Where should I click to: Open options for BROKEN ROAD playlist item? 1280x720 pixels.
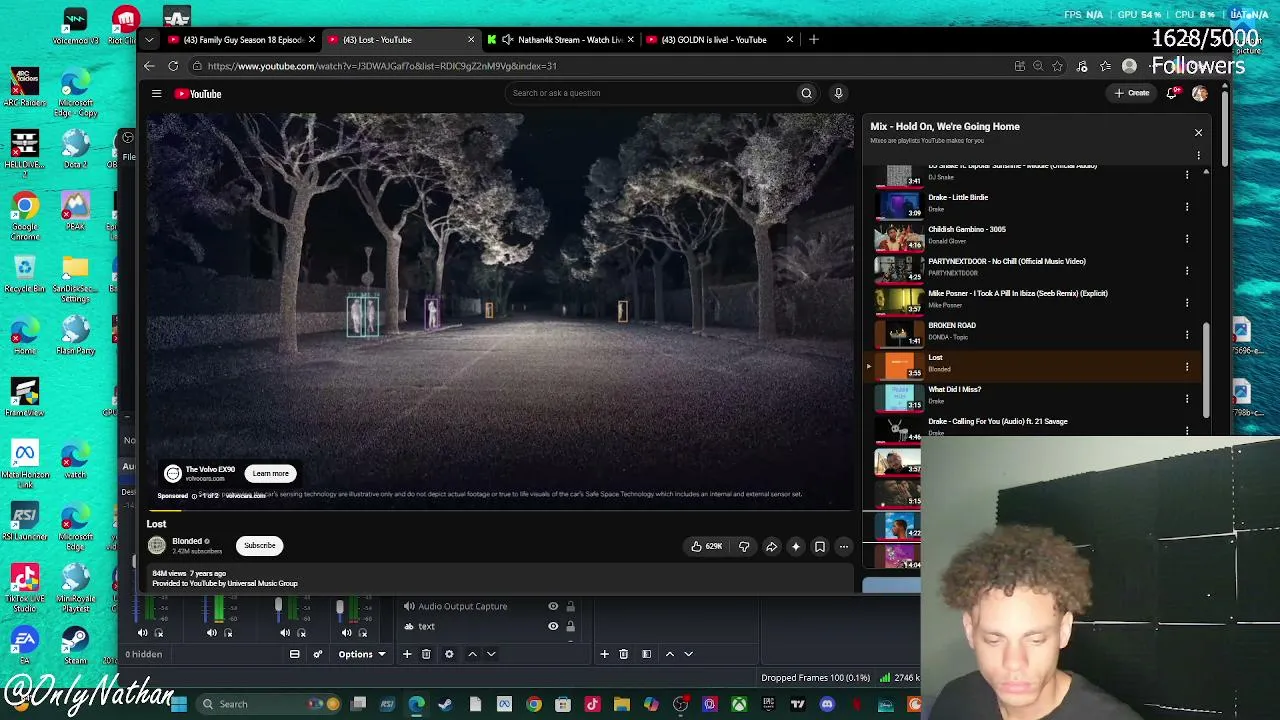pos(1187,334)
